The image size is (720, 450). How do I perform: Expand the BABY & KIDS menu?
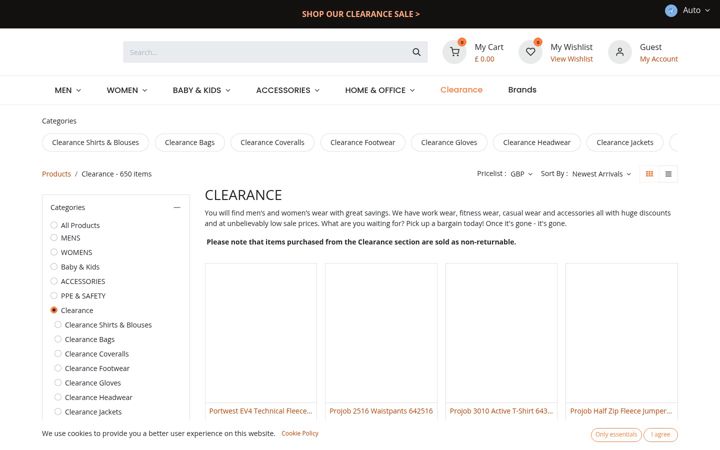[x=202, y=90]
